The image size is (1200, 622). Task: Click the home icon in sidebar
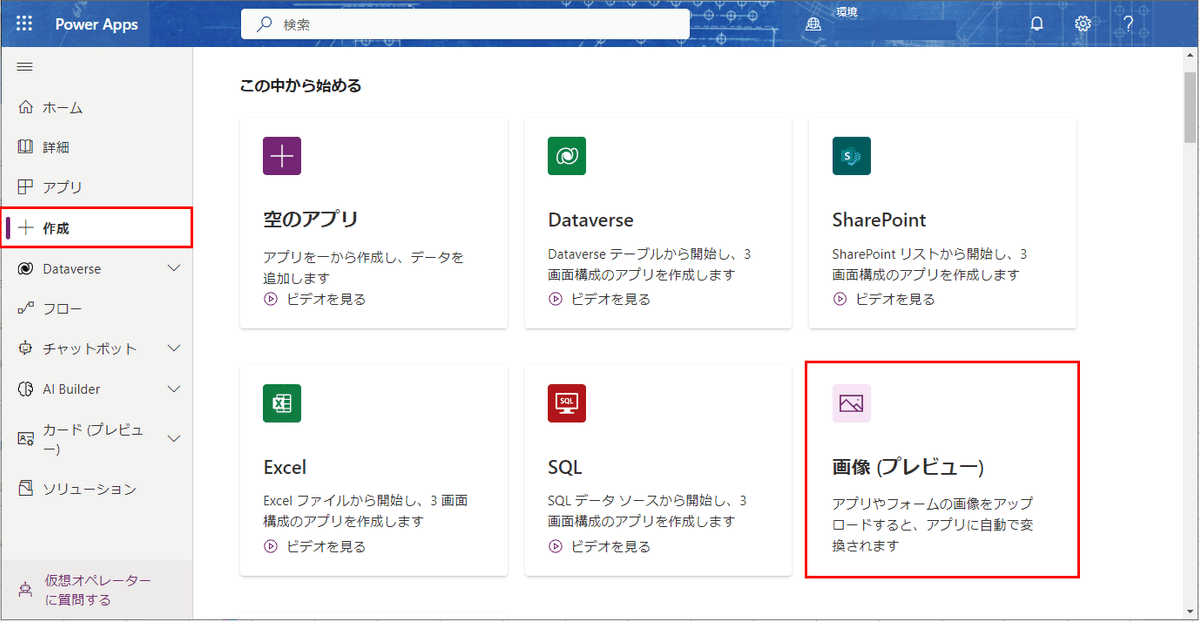click(26, 107)
